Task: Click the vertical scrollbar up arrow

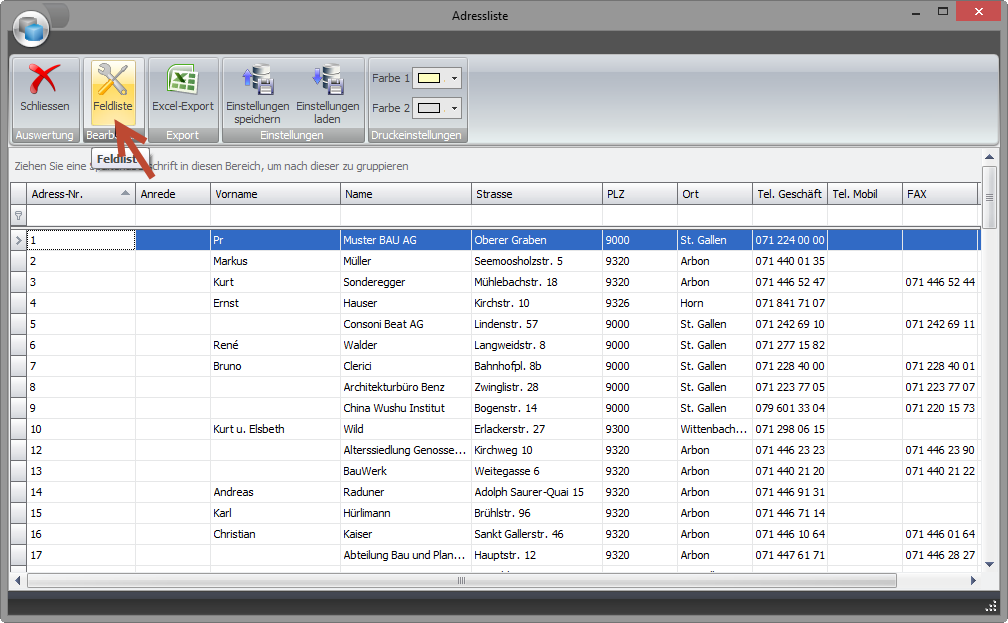Action: click(990, 157)
